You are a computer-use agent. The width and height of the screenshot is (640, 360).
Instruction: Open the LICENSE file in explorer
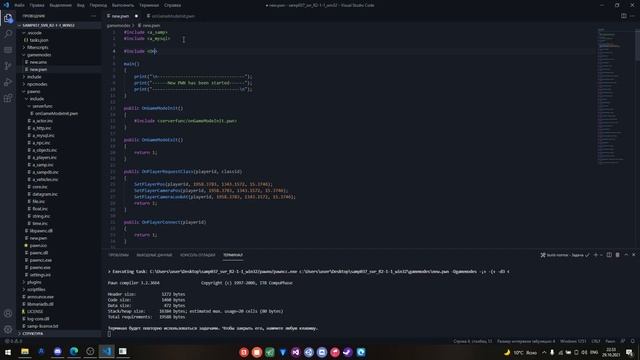(59, 311)
